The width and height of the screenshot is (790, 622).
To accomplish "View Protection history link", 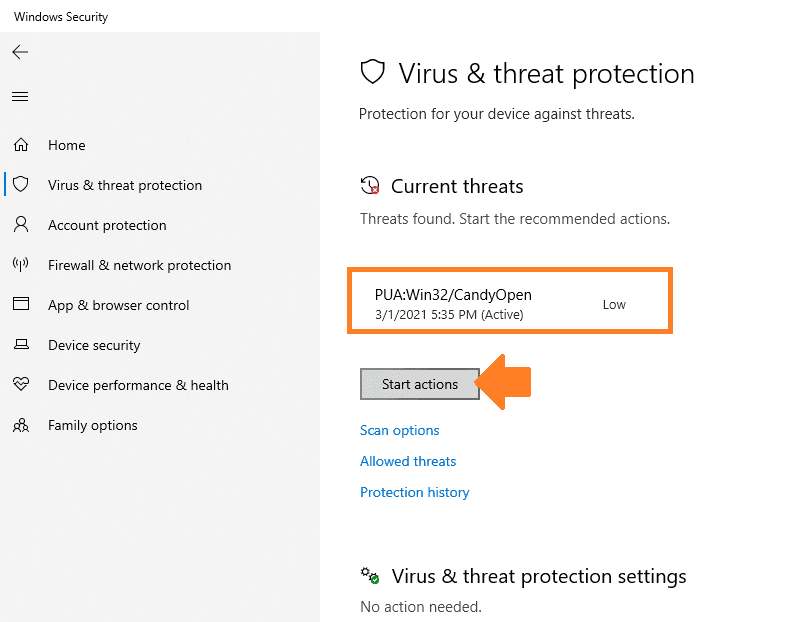I will 415,492.
